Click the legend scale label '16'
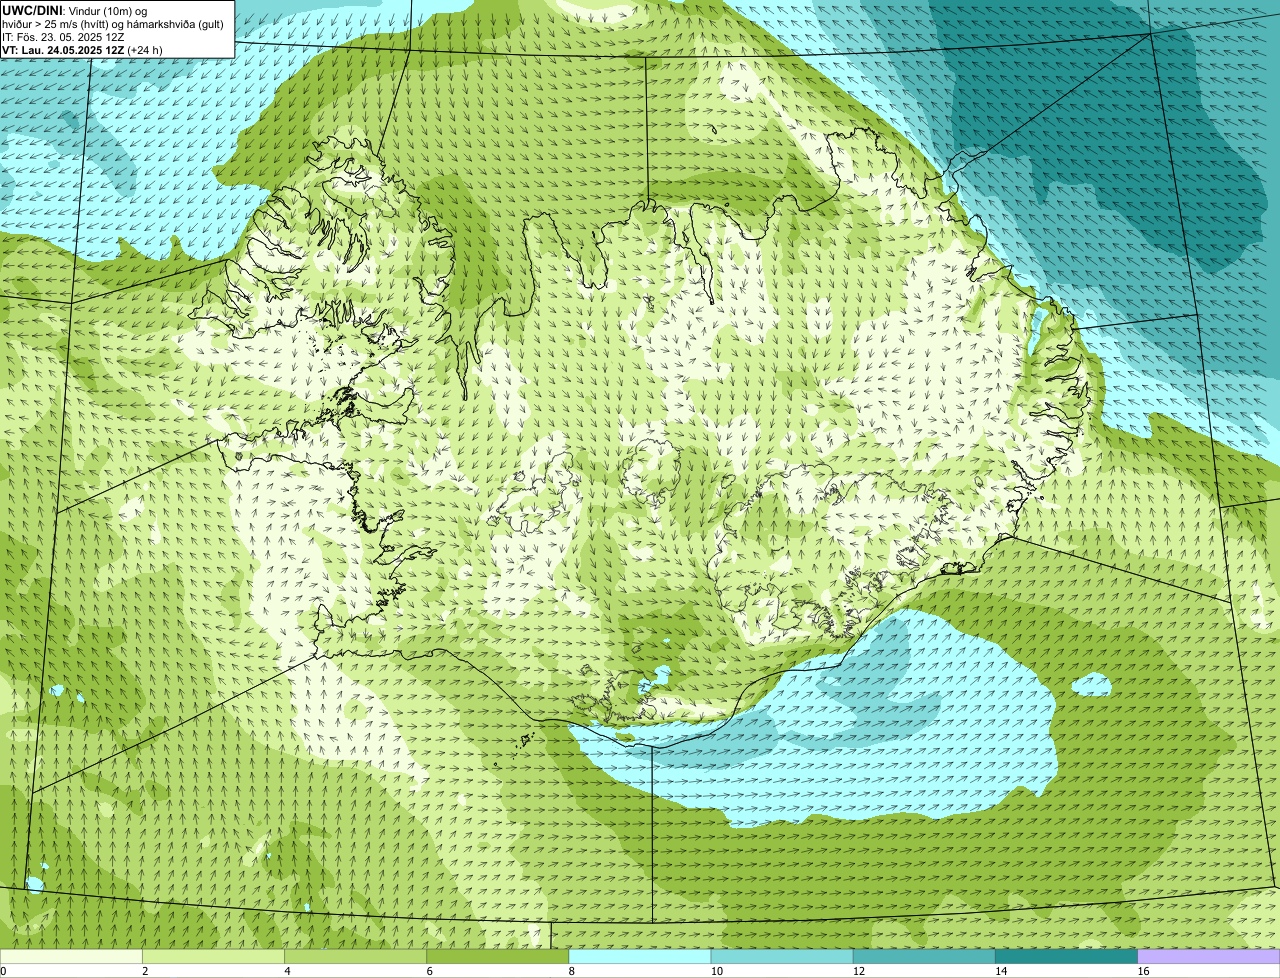Viewport: 1280px width, 978px height. tap(1143, 971)
